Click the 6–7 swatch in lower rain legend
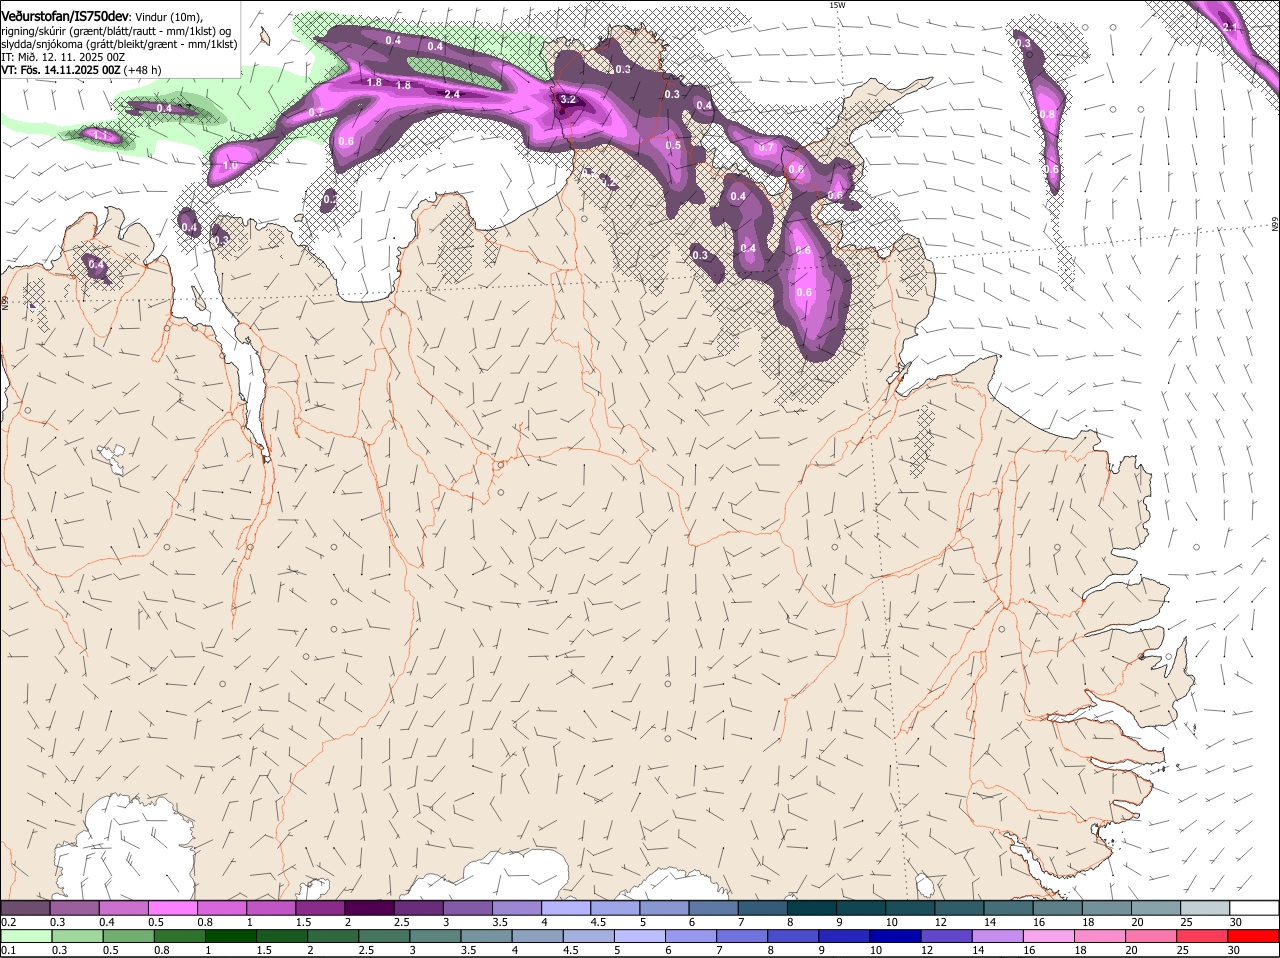 [x=691, y=936]
